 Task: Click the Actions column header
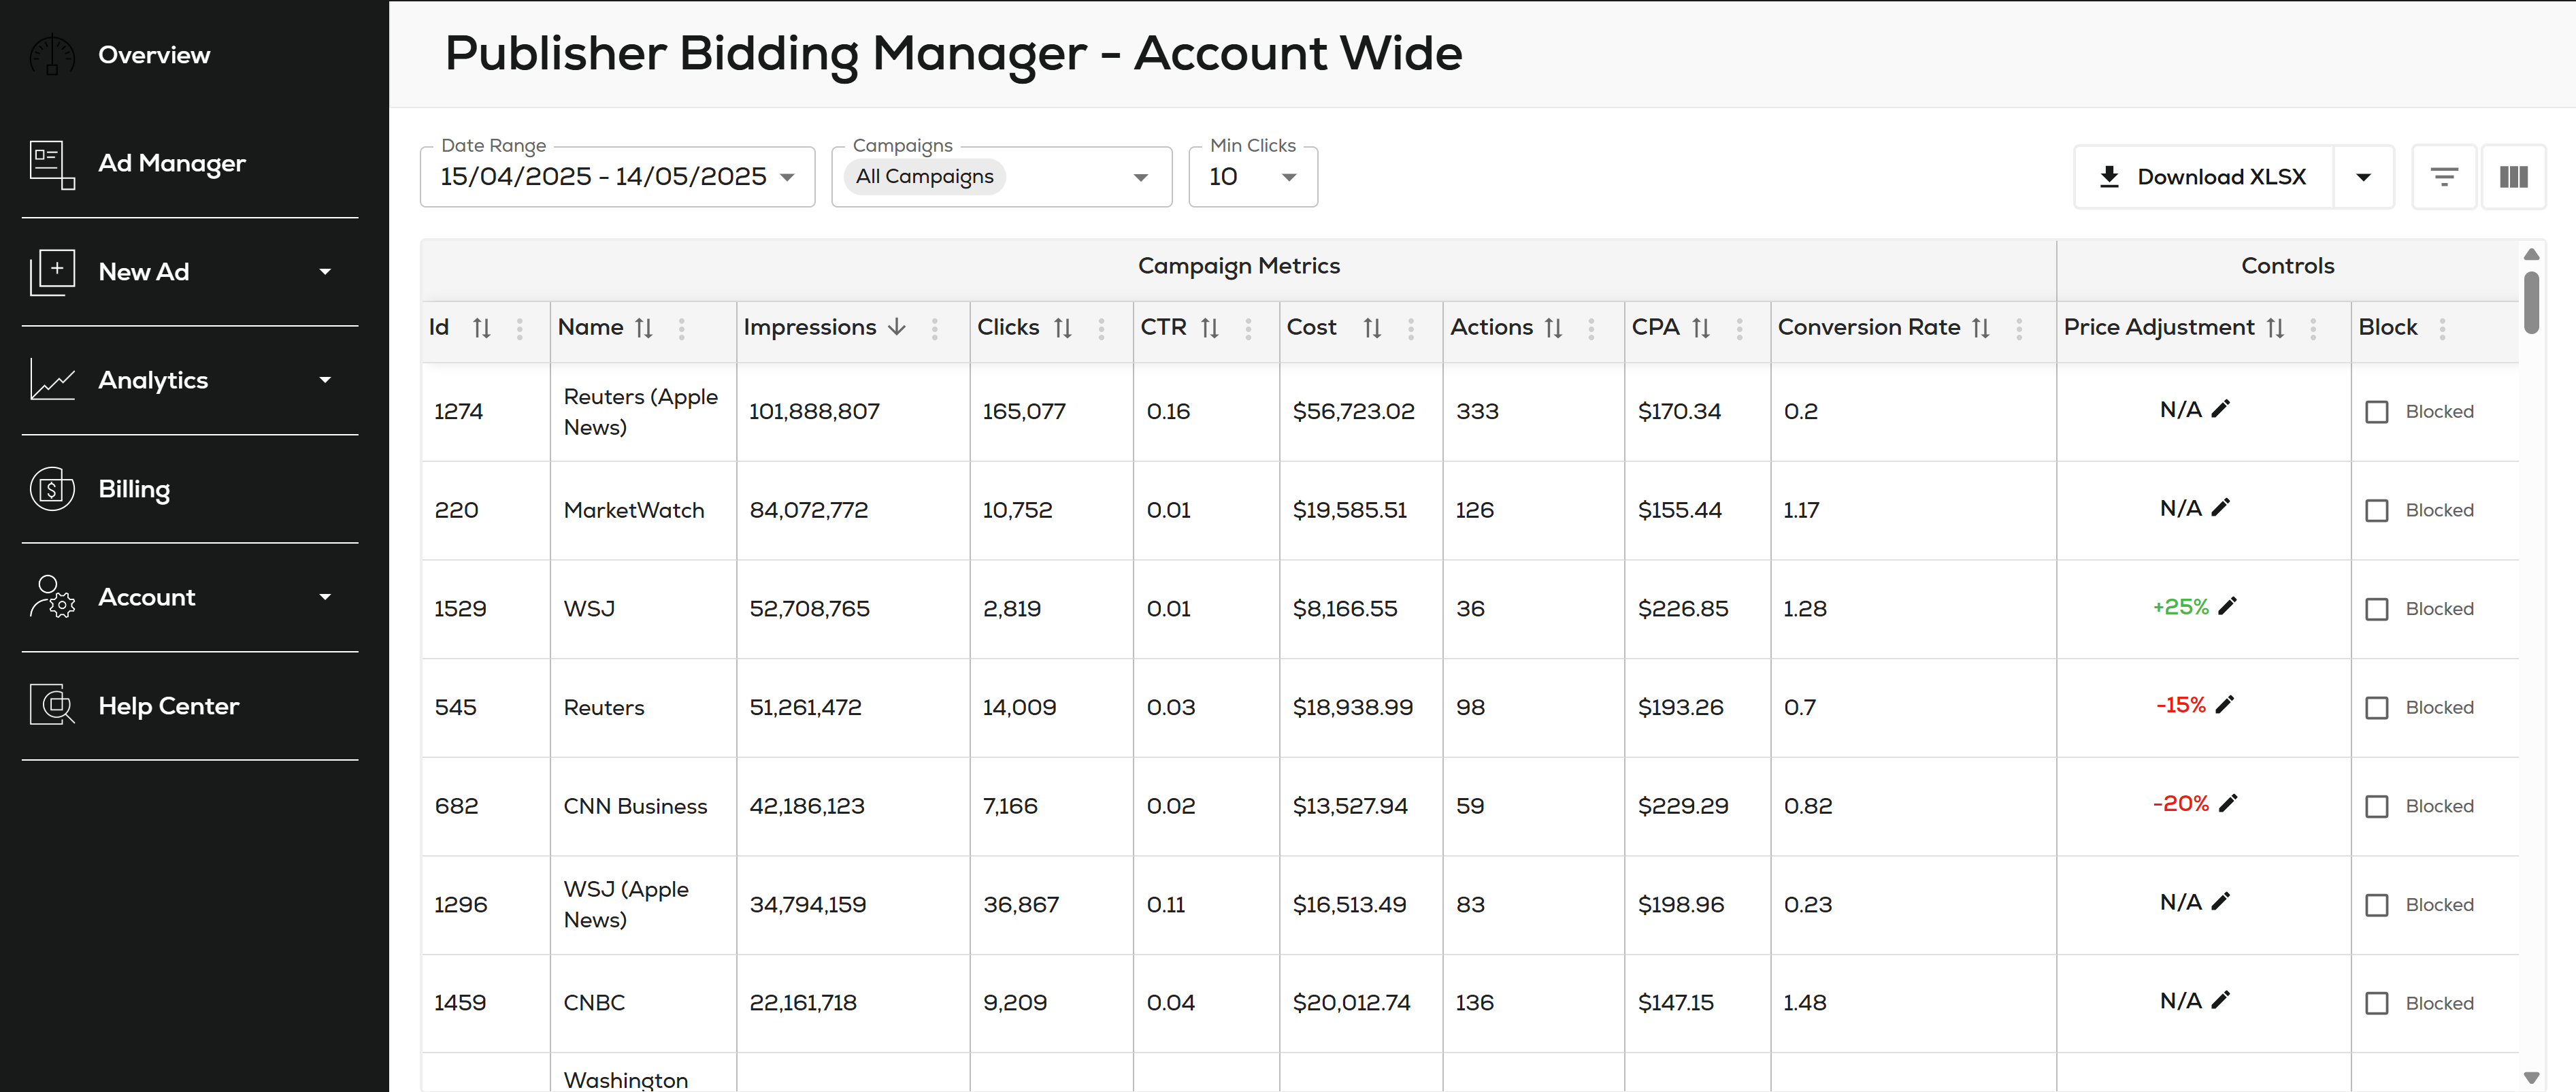pos(1491,327)
